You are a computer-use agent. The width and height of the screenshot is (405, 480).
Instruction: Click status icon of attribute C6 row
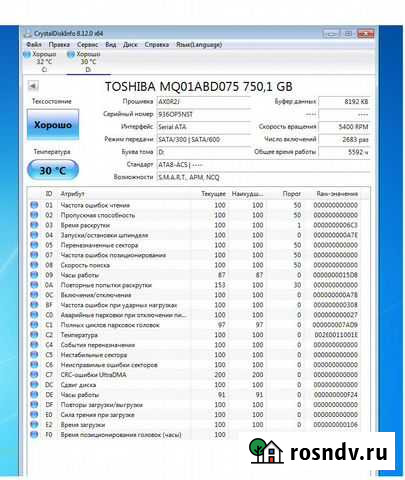[x=34, y=365]
